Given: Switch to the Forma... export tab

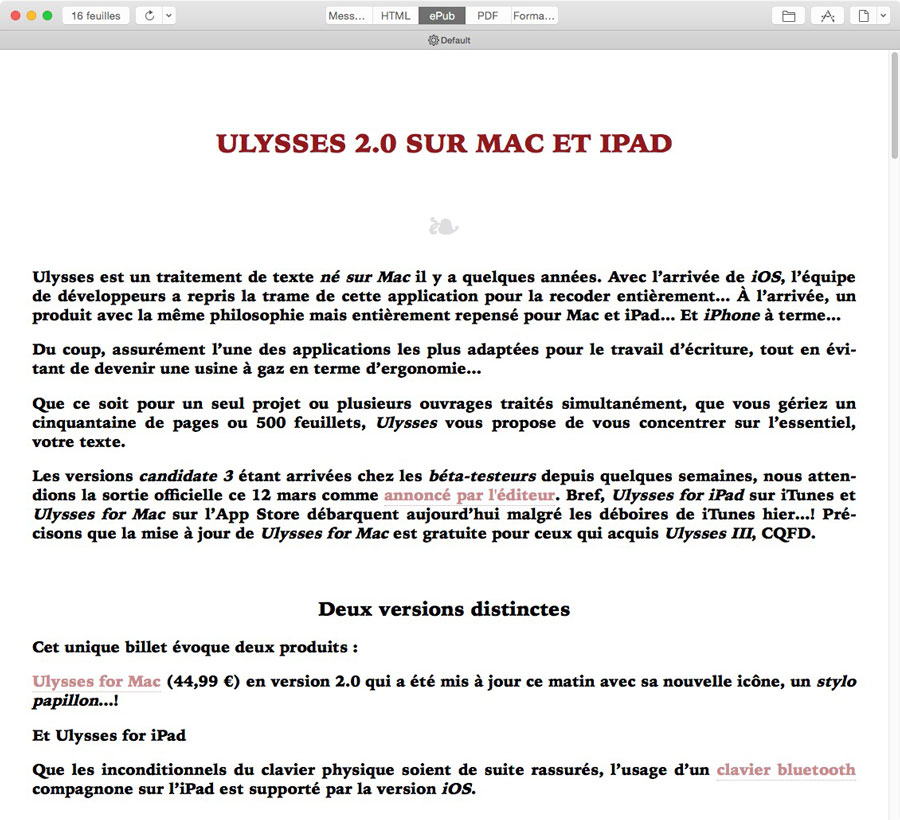Looking at the screenshot, I should coord(534,15).
